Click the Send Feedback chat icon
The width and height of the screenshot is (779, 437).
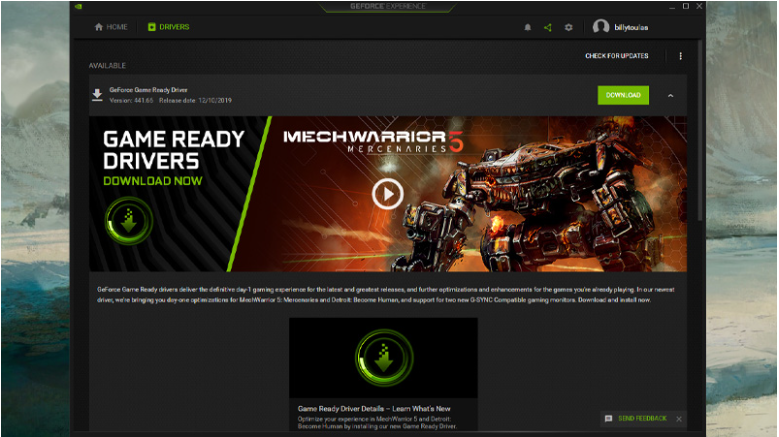pos(608,419)
